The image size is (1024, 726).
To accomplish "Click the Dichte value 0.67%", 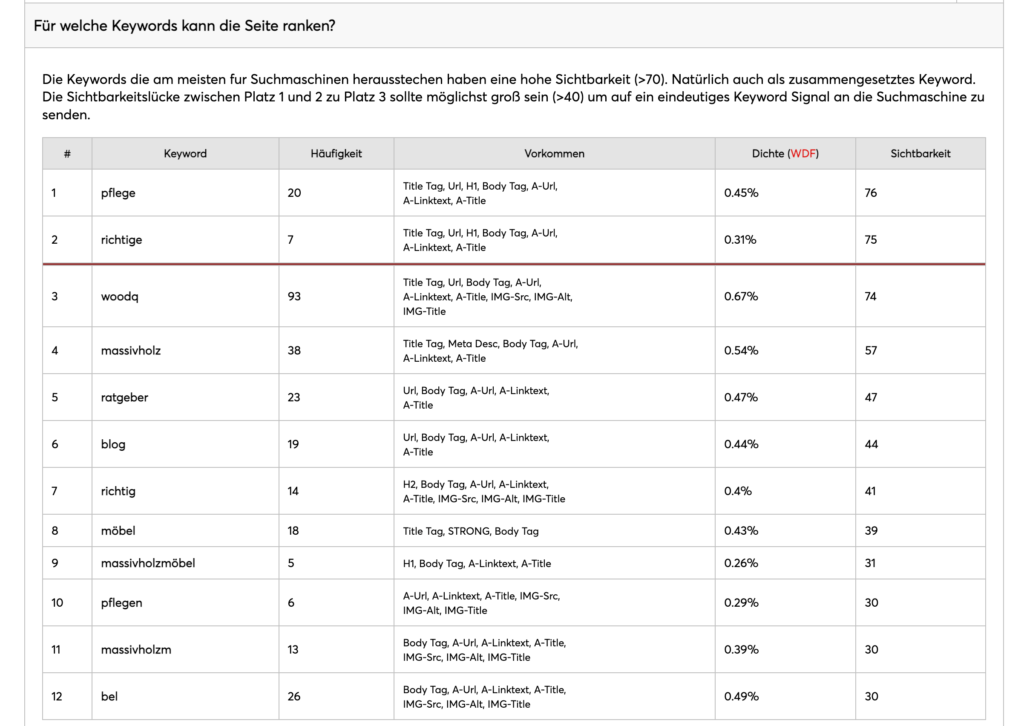I will pyautogui.click(x=741, y=296).
